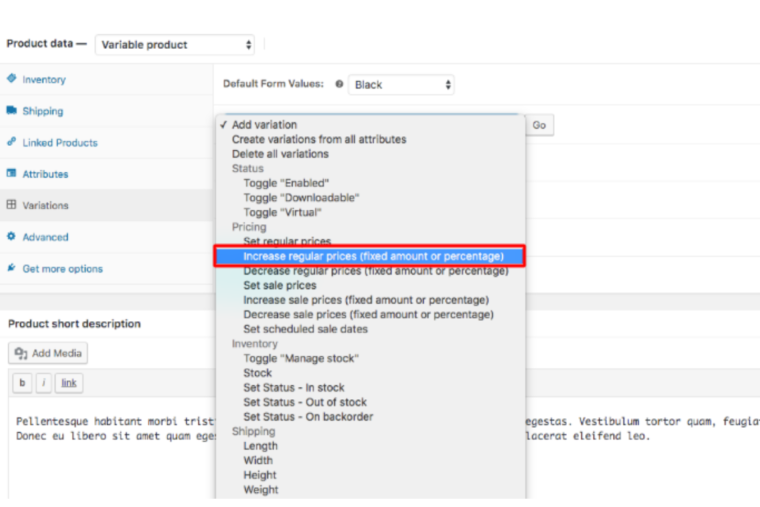Select Delete all variations option
The width and height of the screenshot is (760, 507).
click(x=370, y=154)
